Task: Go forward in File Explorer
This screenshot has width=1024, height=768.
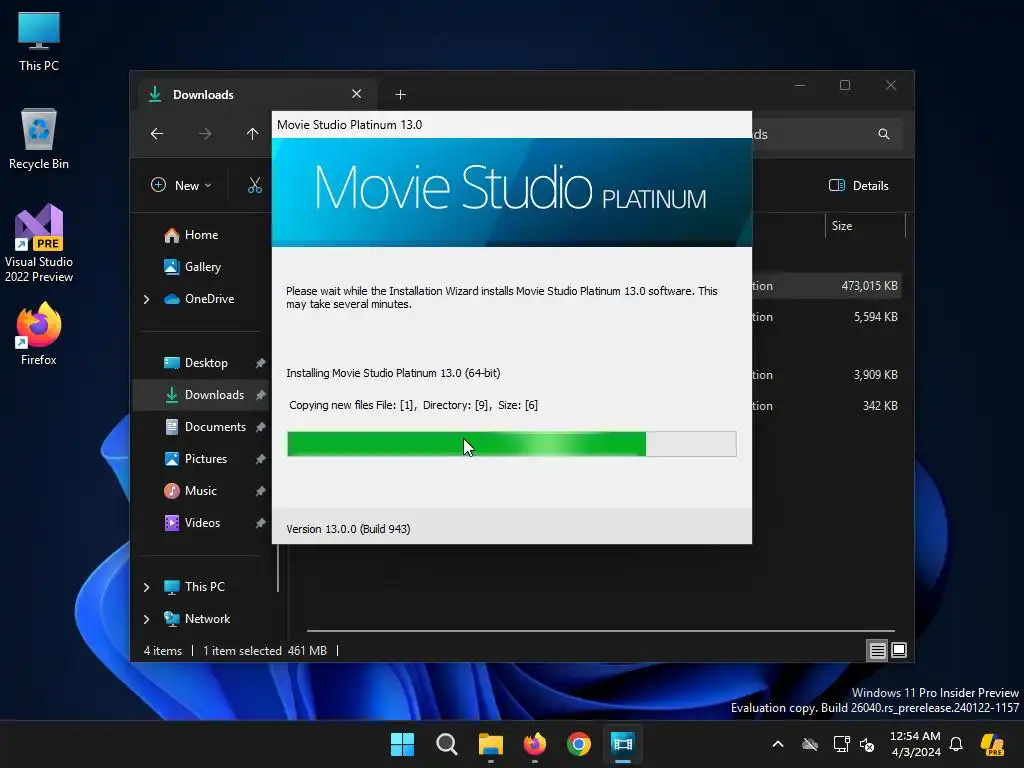Action: pos(205,134)
